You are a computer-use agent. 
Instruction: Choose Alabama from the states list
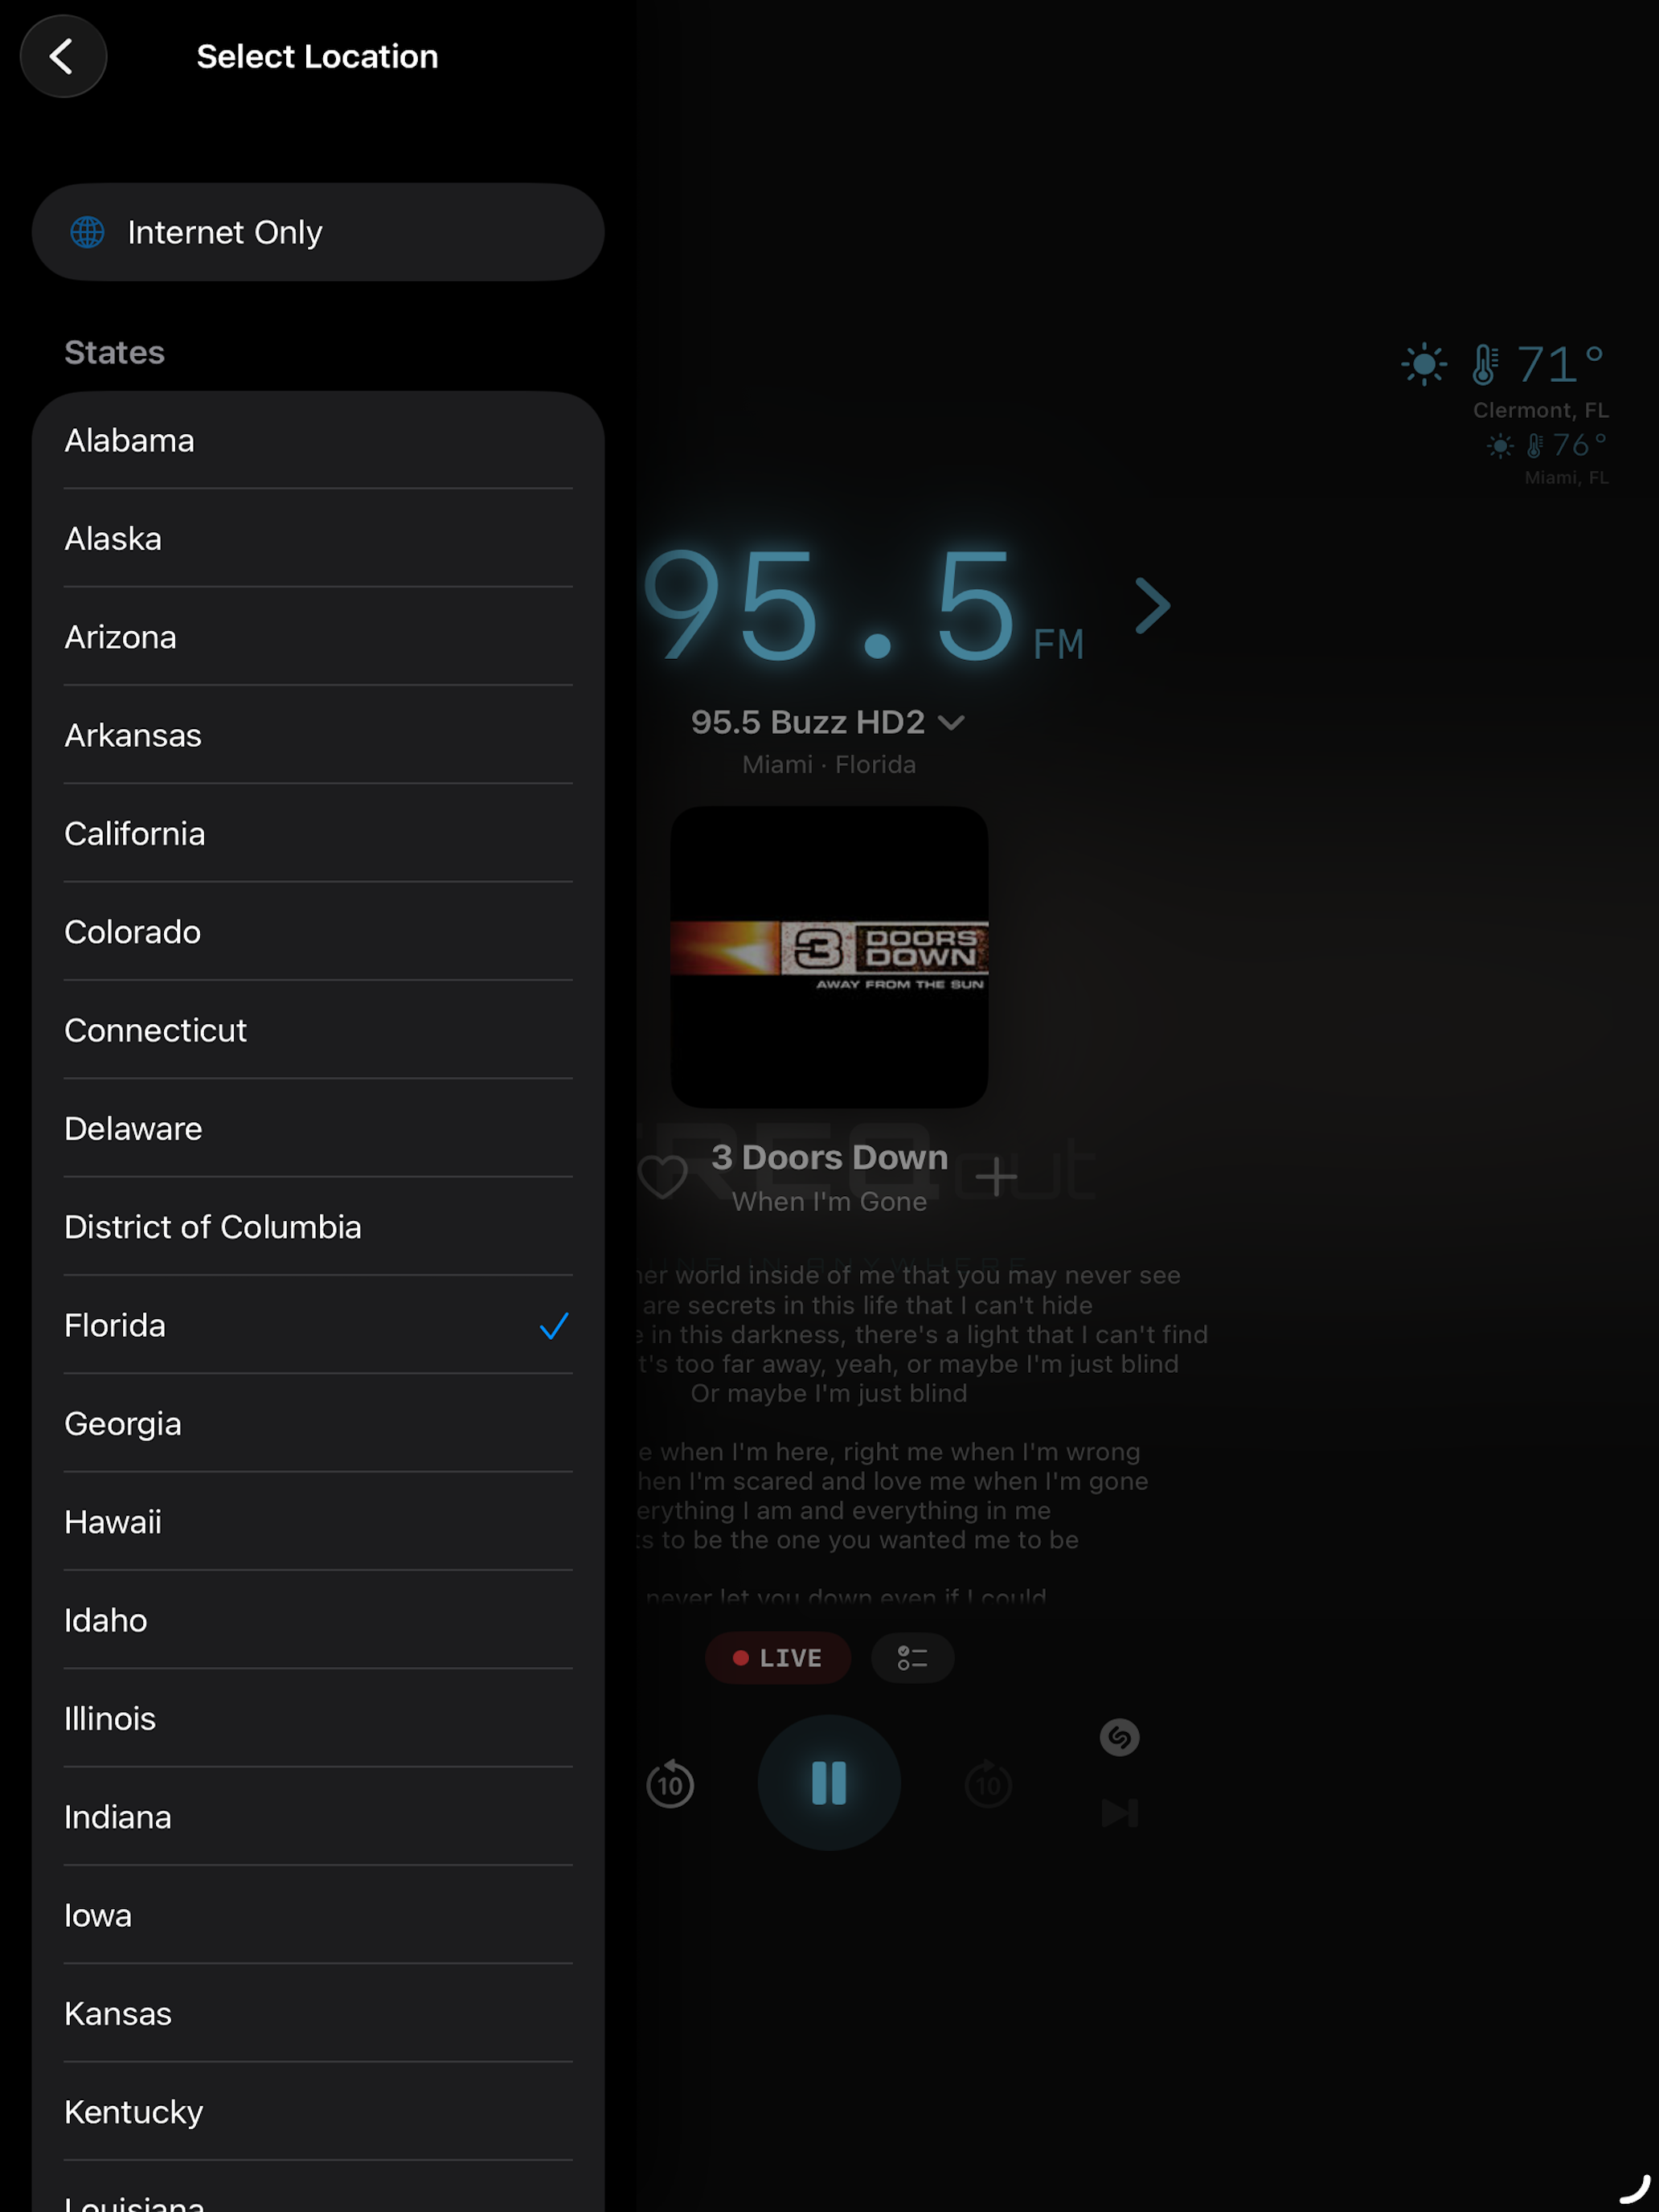(x=318, y=440)
